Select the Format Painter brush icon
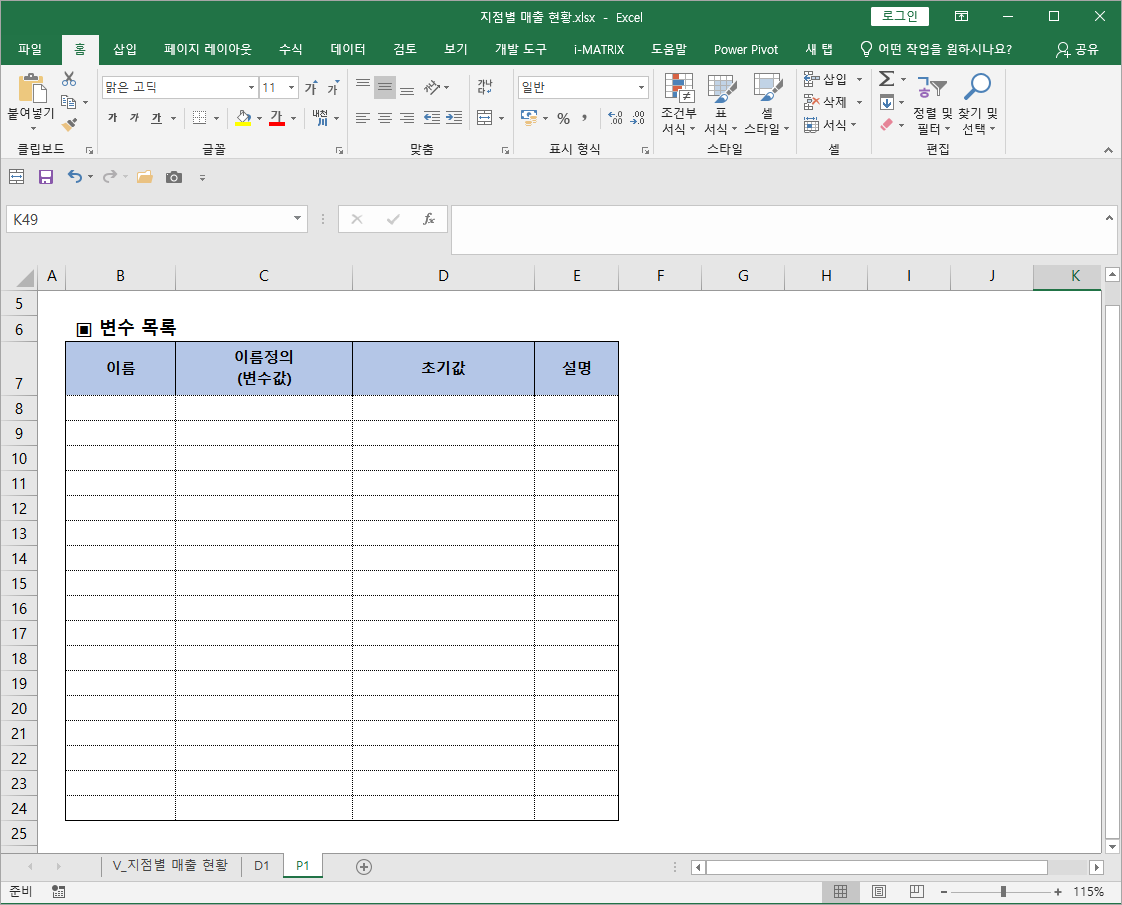The image size is (1122, 905). click(x=69, y=125)
